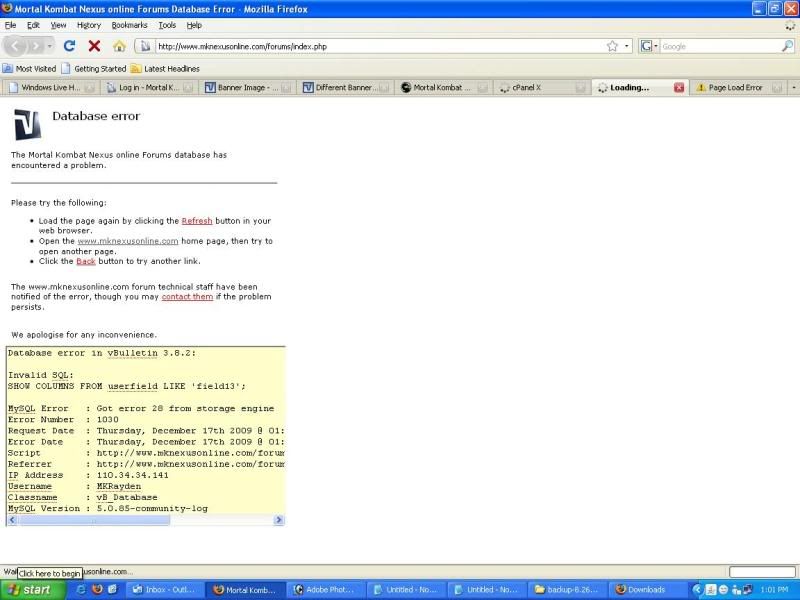Image resolution: width=800 pixels, height=600 pixels.
Task: Click the IP address 110.34.34.141
Action: tap(133, 475)
